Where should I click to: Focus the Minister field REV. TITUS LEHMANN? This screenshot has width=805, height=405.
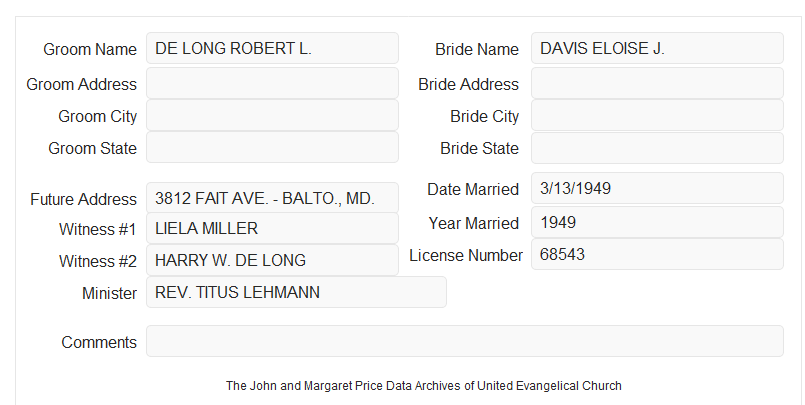coord(296,292)
